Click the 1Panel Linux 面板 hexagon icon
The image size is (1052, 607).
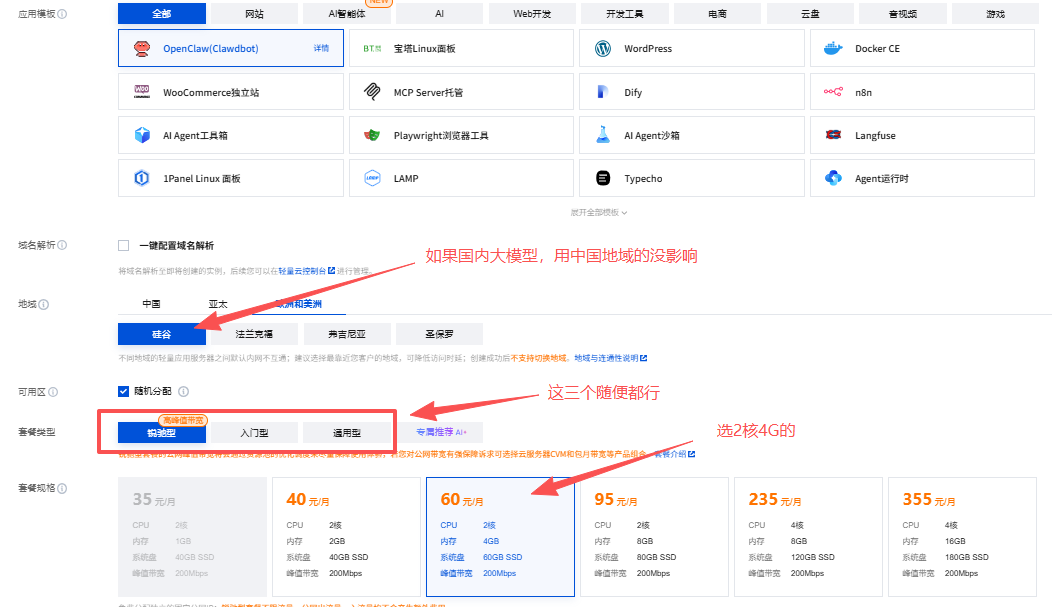coord(142,178)
